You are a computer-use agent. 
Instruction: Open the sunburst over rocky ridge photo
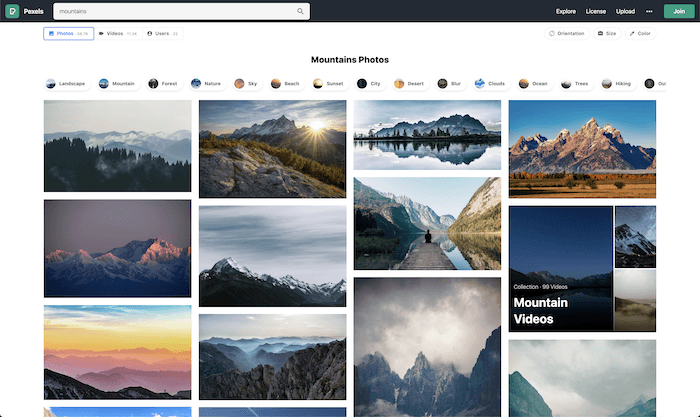pos(272,149)
